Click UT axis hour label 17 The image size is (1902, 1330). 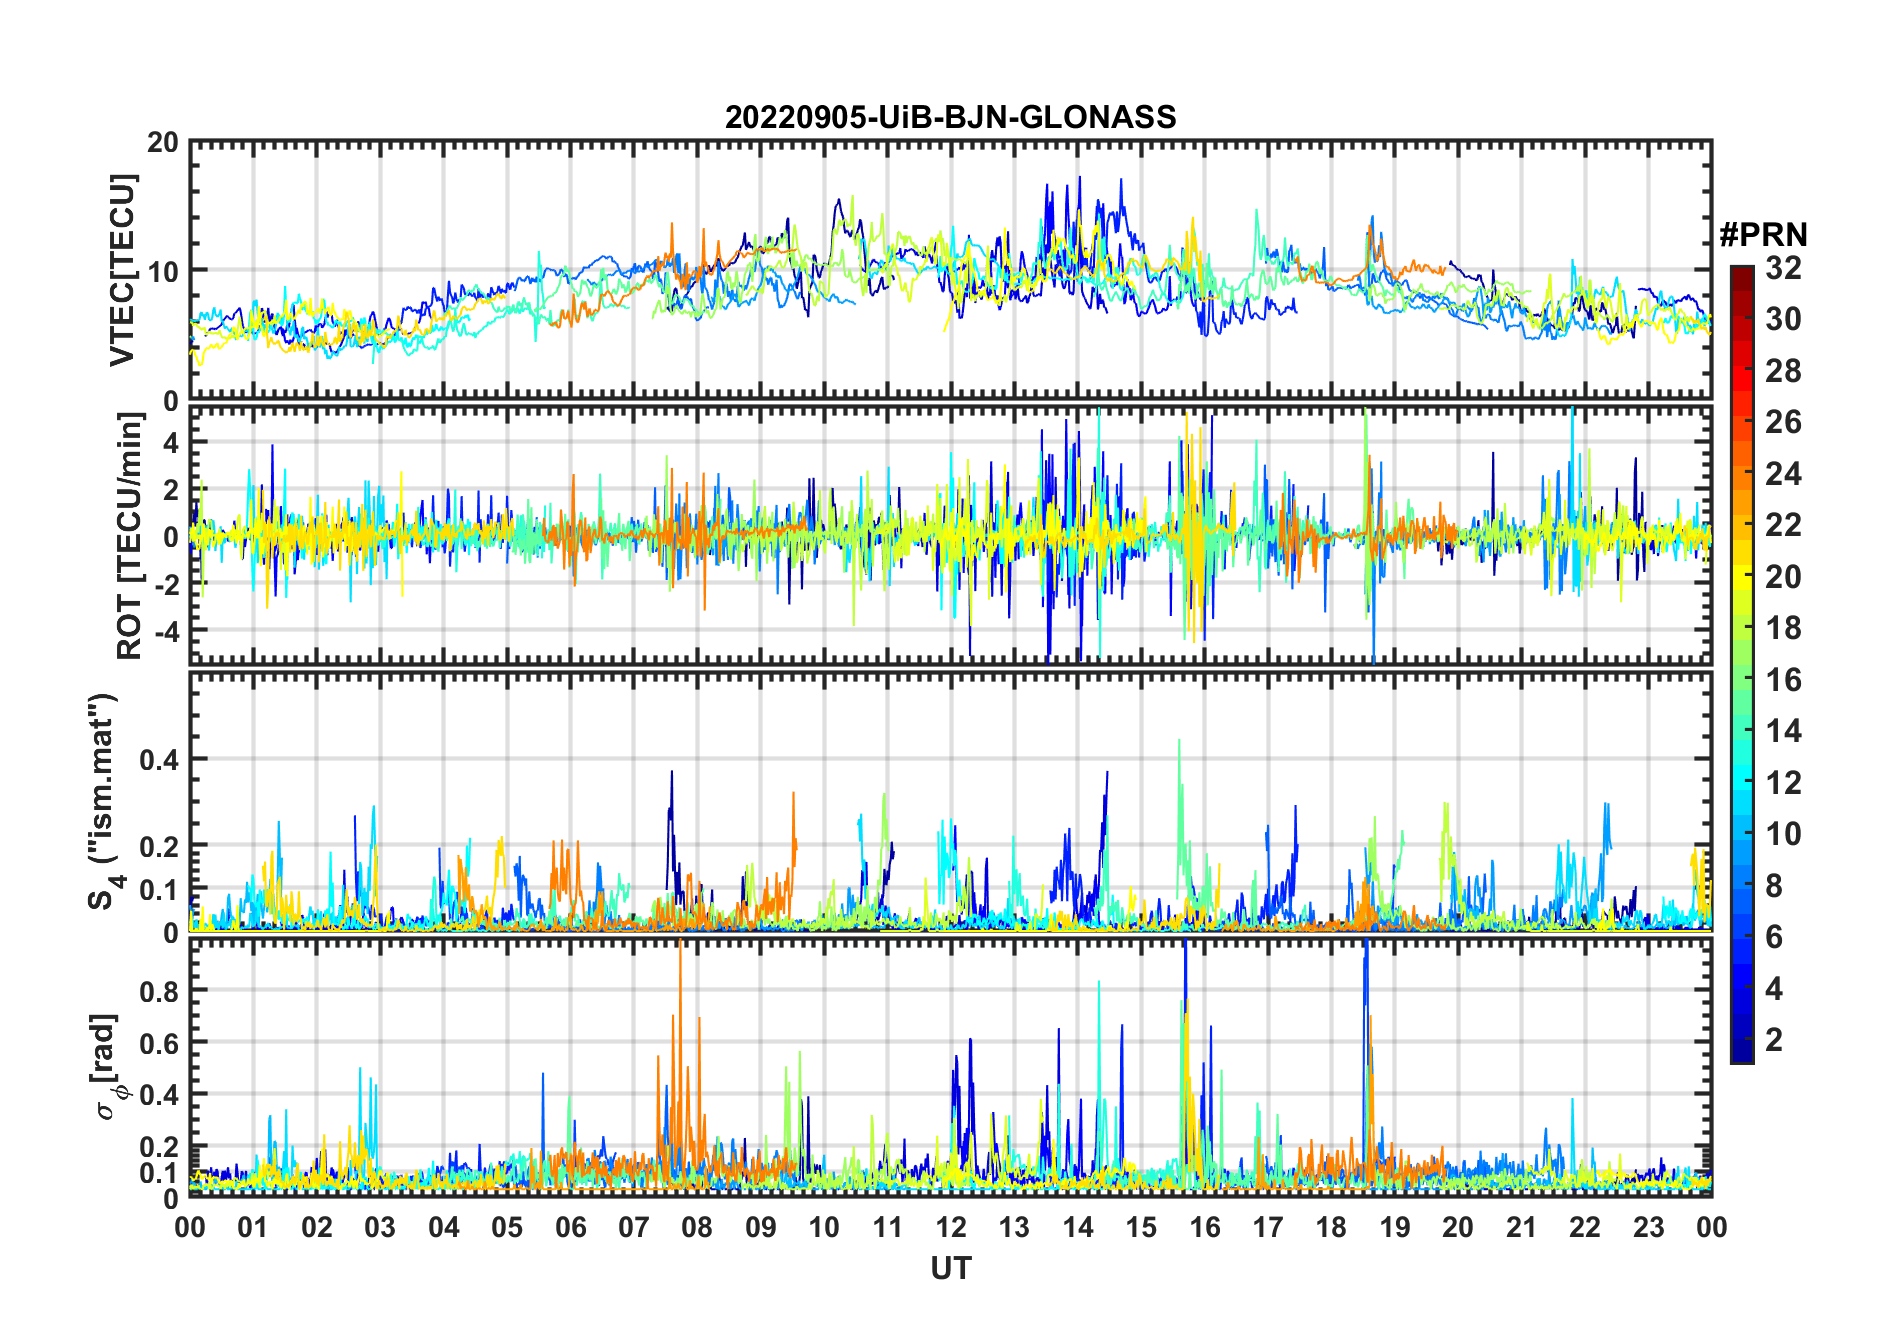1268,1227
